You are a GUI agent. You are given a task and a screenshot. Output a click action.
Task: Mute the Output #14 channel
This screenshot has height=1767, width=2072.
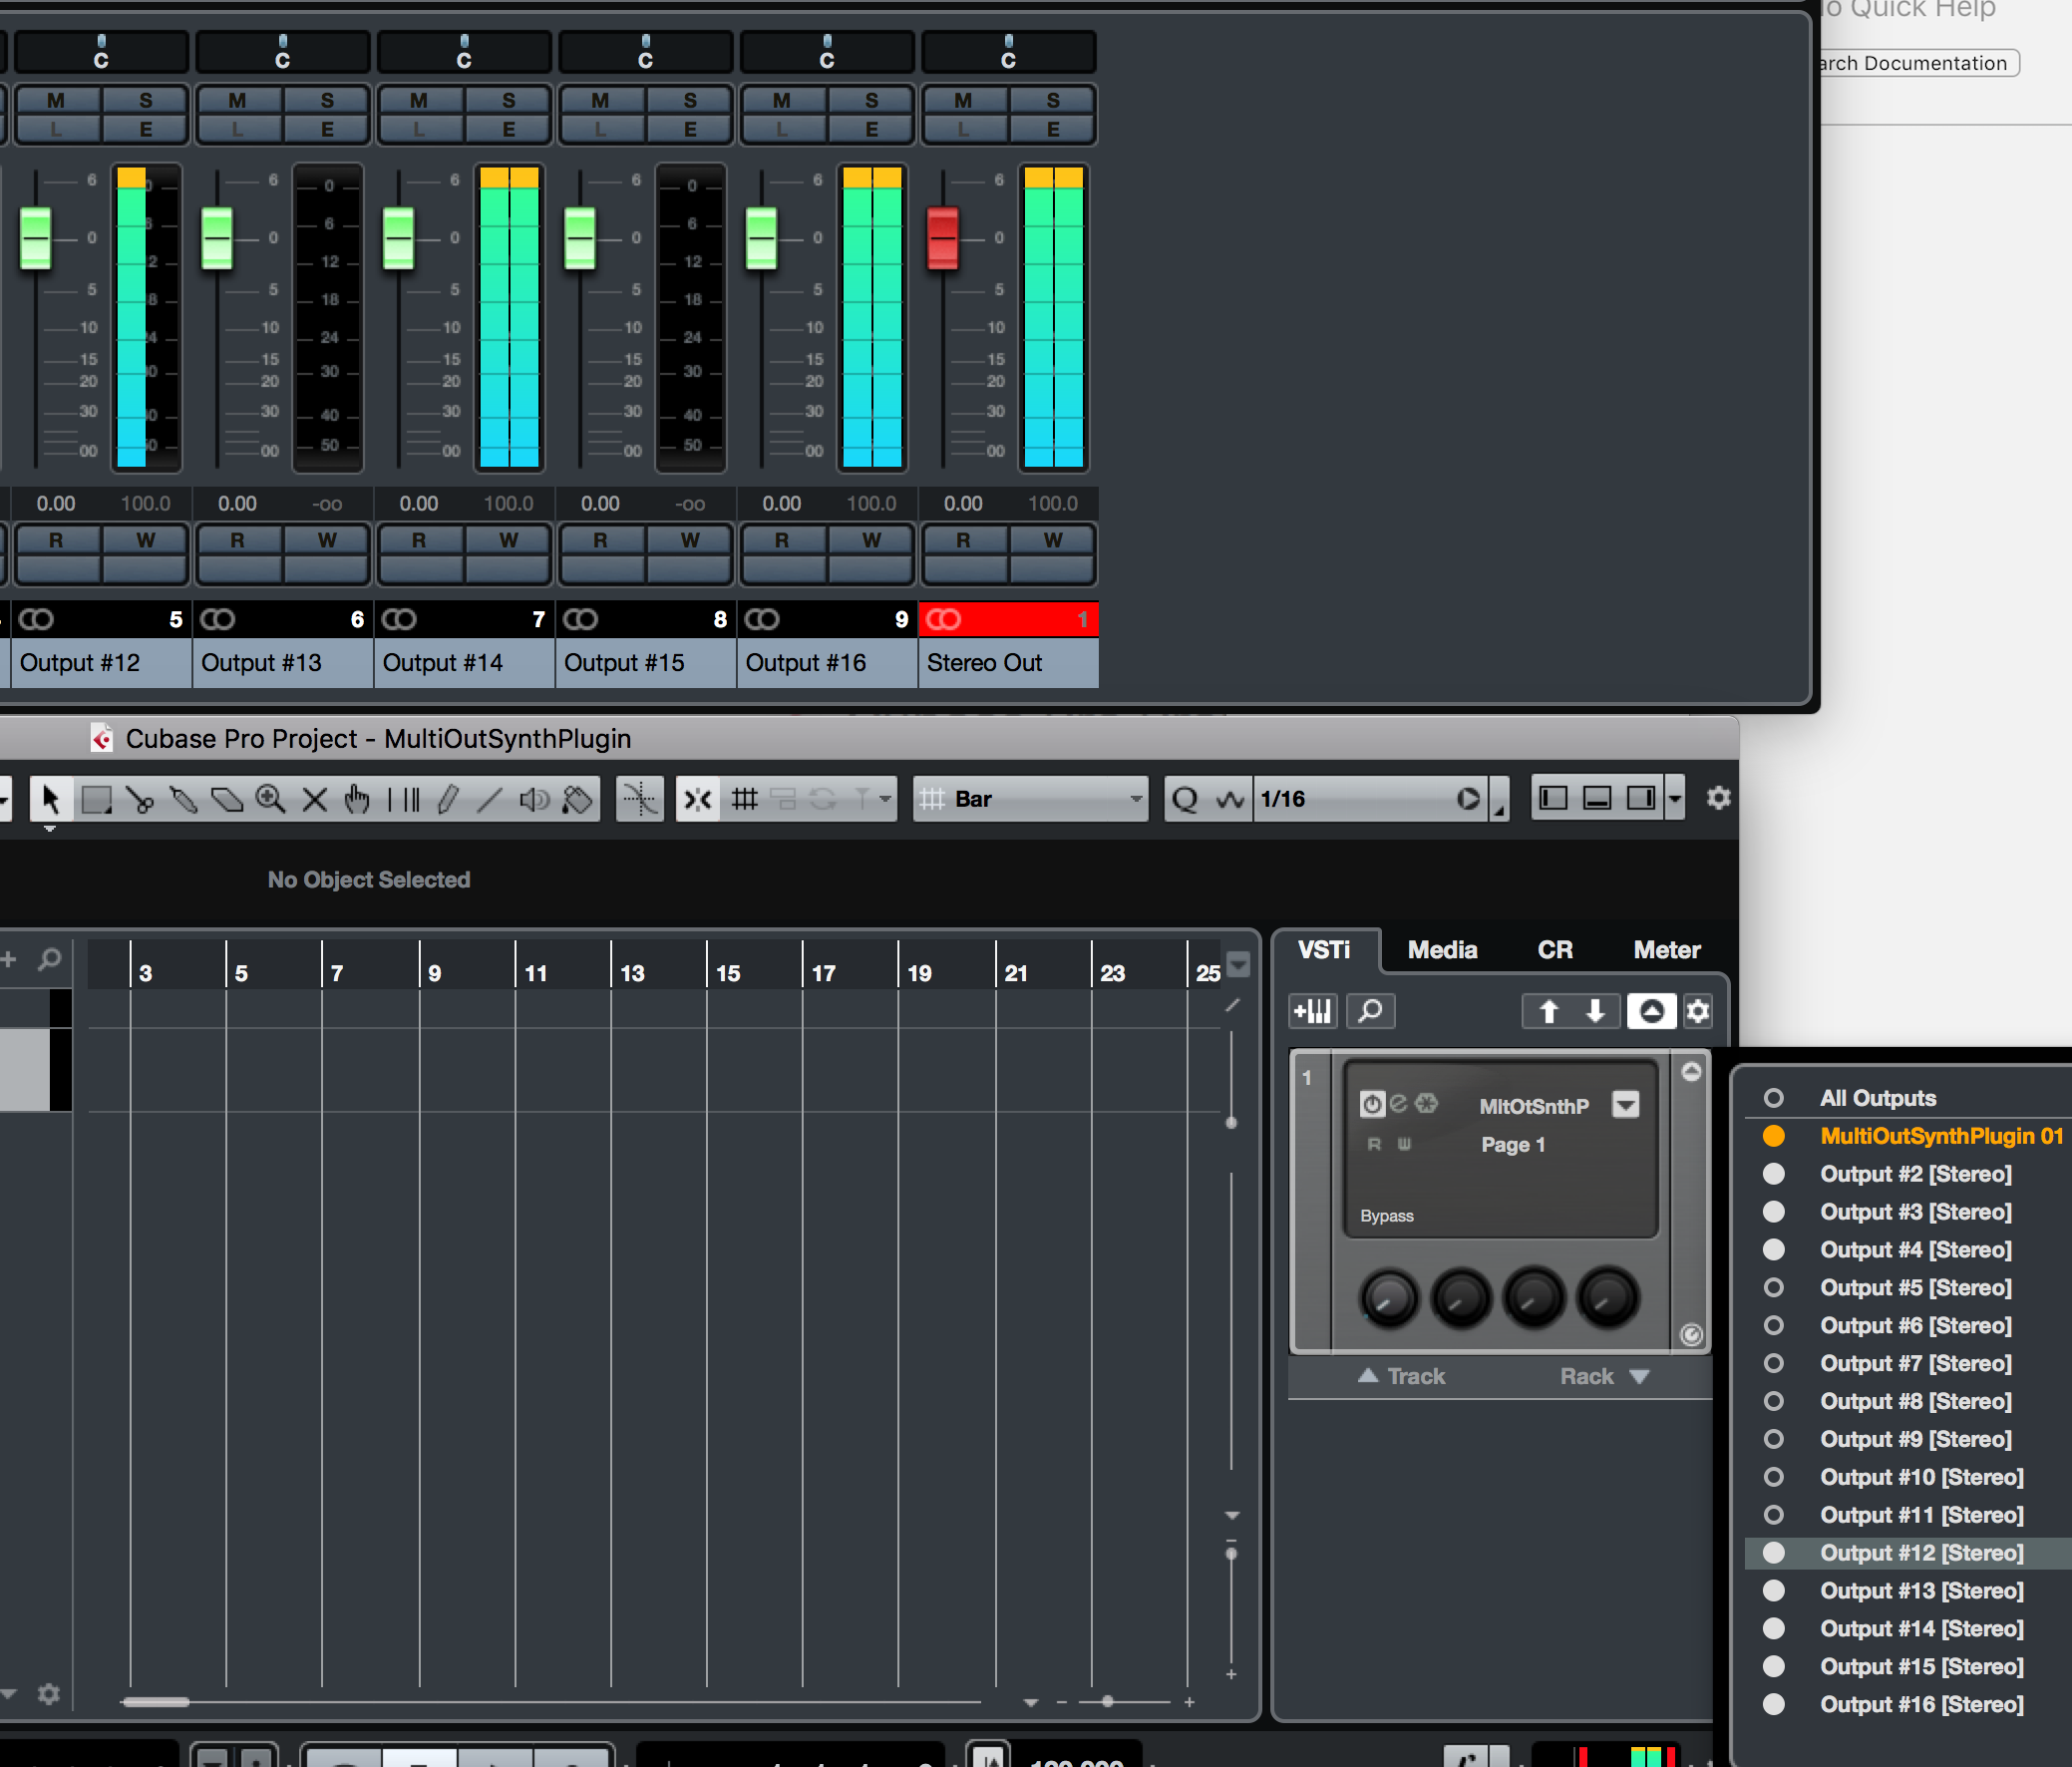(419, 101)
